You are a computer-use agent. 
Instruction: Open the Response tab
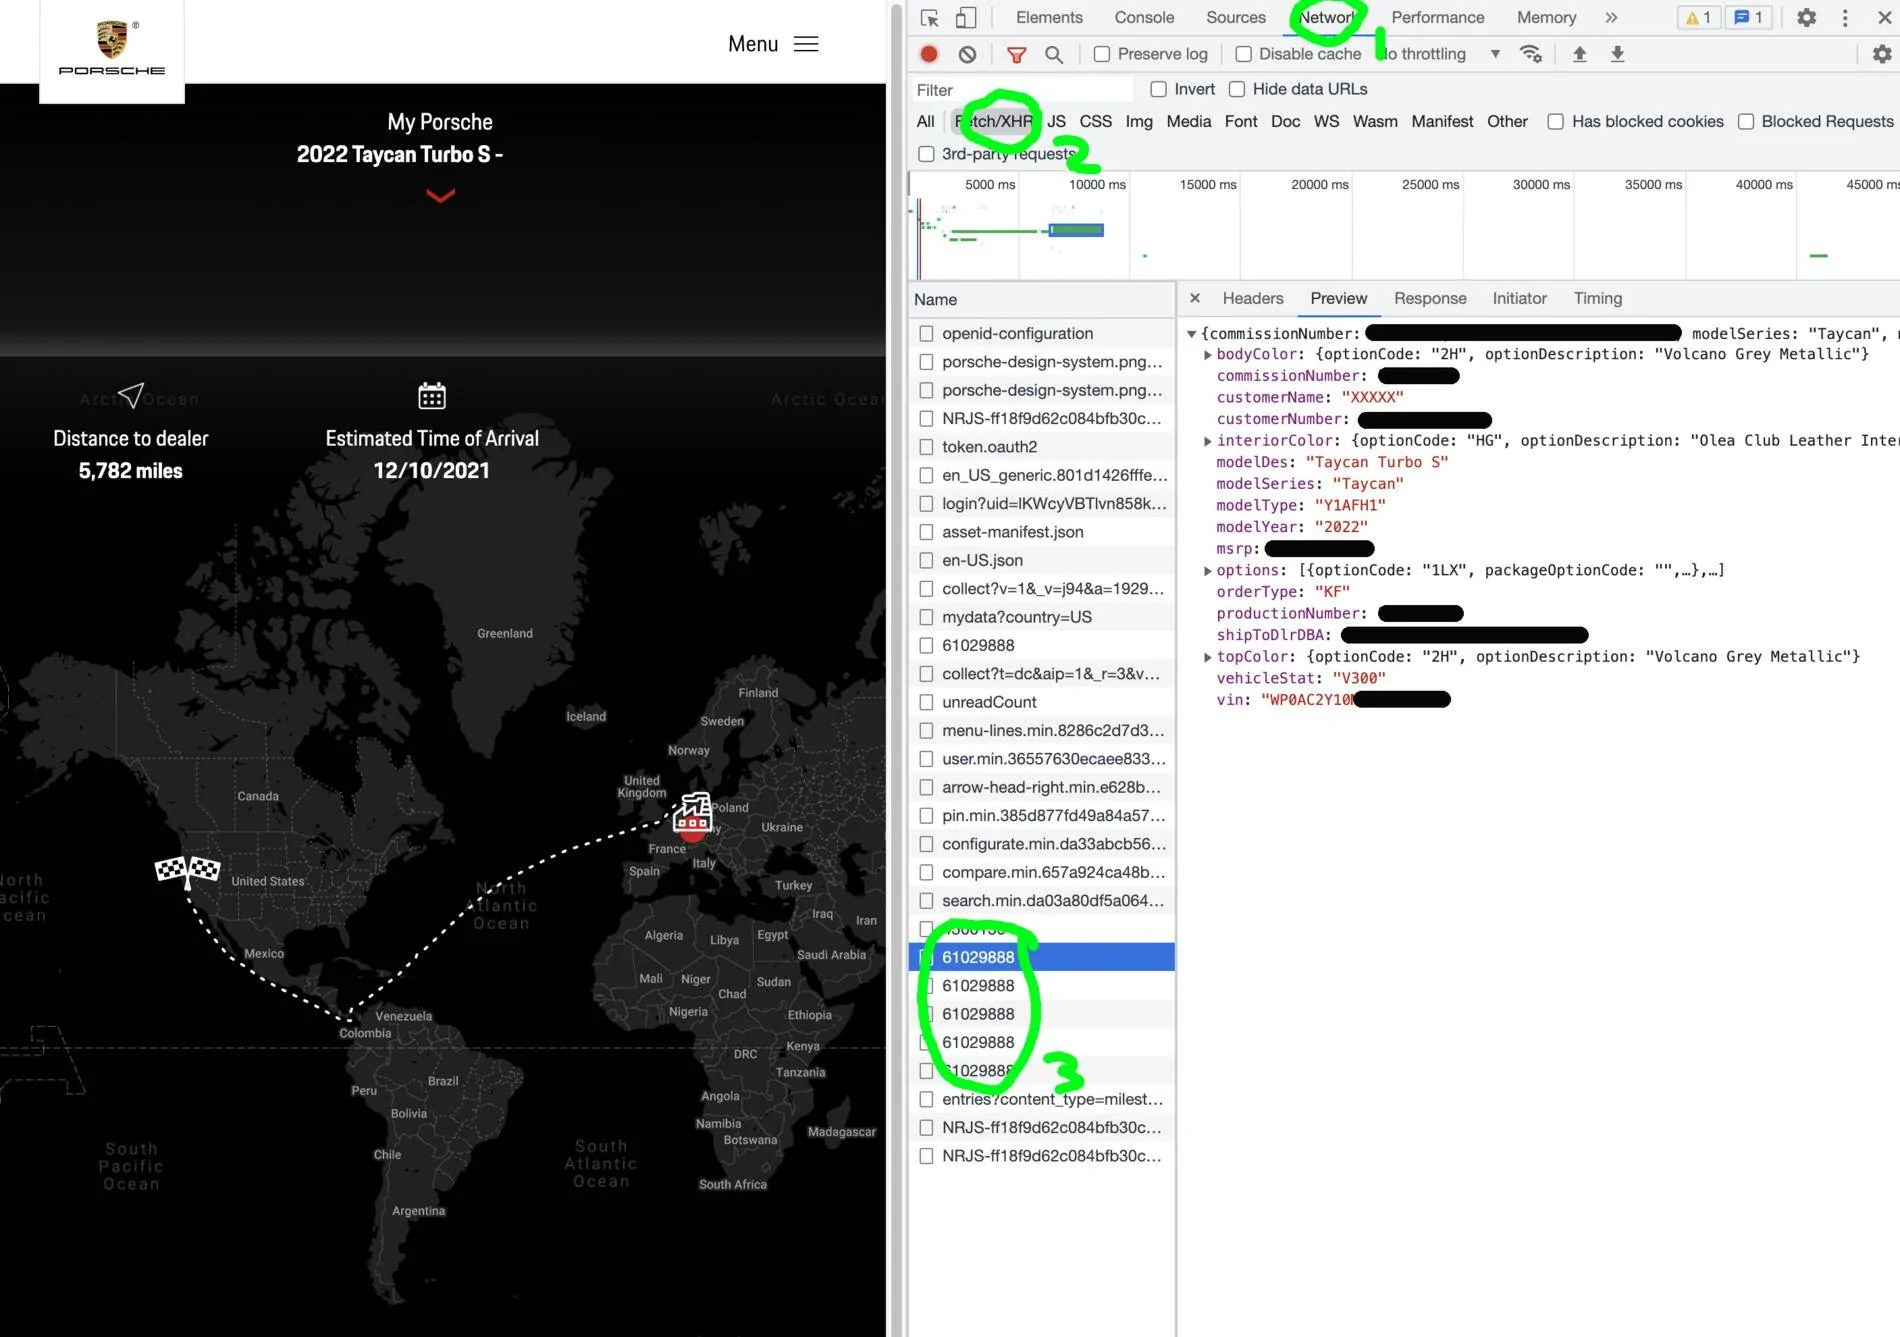[x=1430, y=298]
